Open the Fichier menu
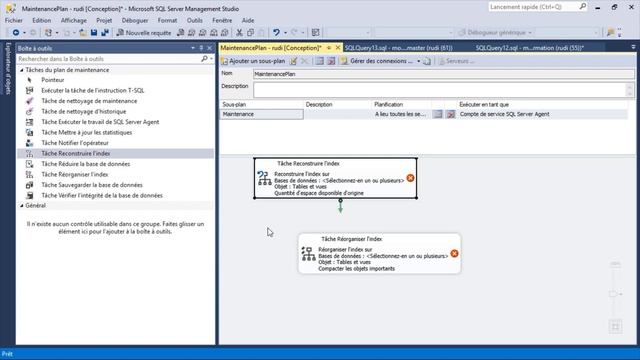This screenshot has height=360, width=640. tap(13, 20)
